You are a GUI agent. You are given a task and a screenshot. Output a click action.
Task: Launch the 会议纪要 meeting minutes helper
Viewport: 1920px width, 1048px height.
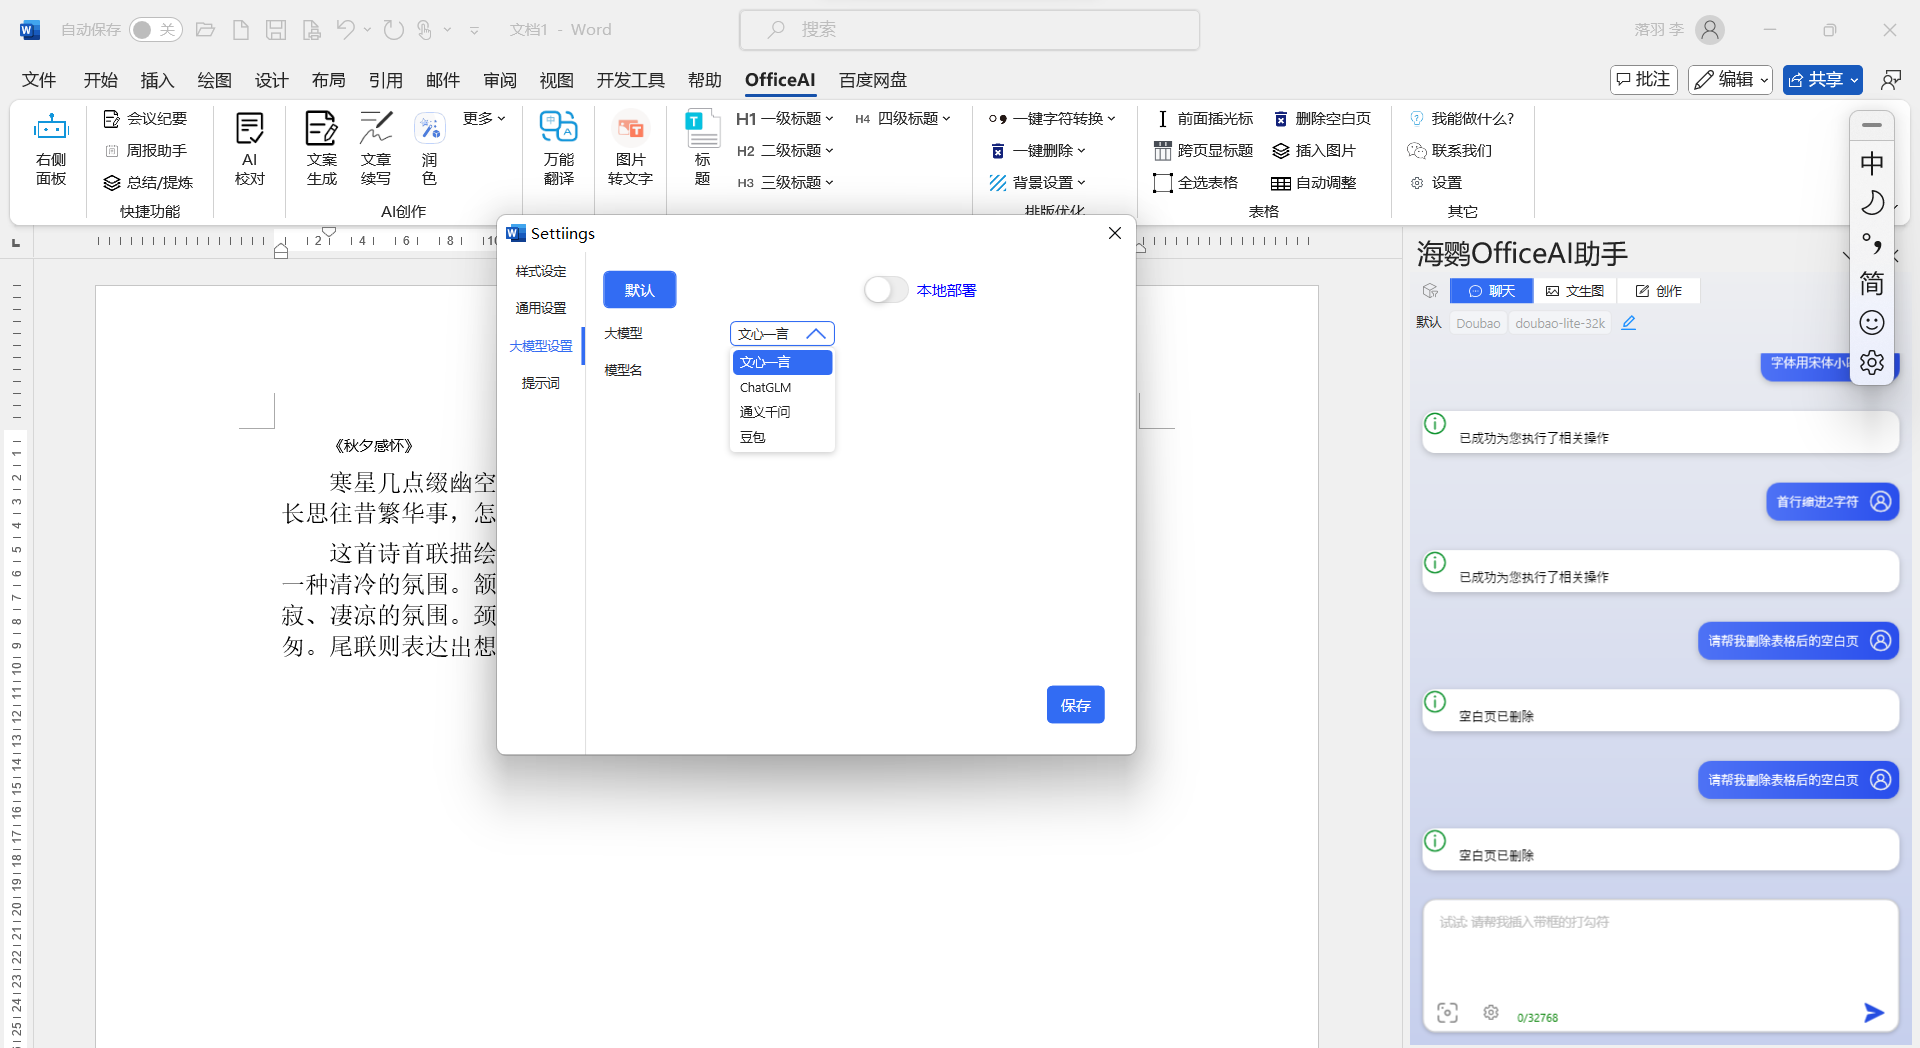[146, 119]
